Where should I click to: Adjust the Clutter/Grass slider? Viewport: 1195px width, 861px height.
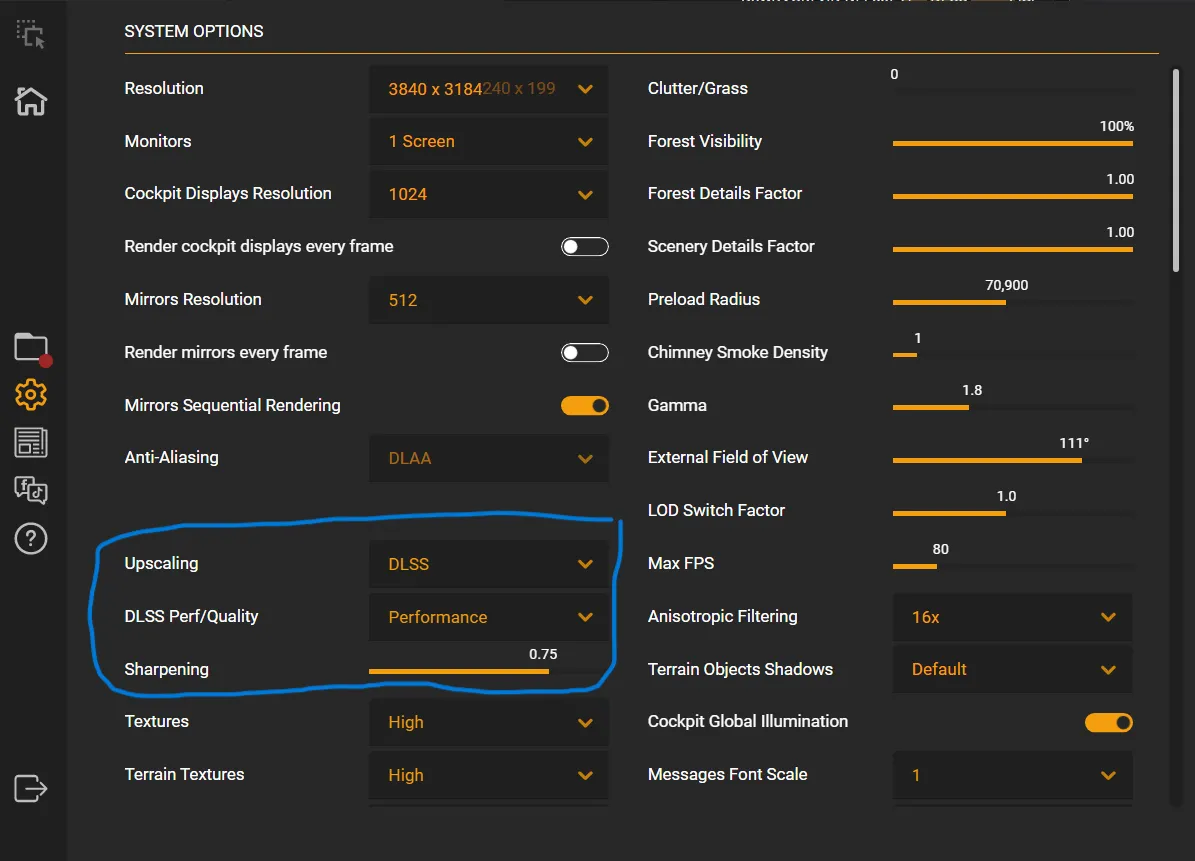tap(1013, 91)
